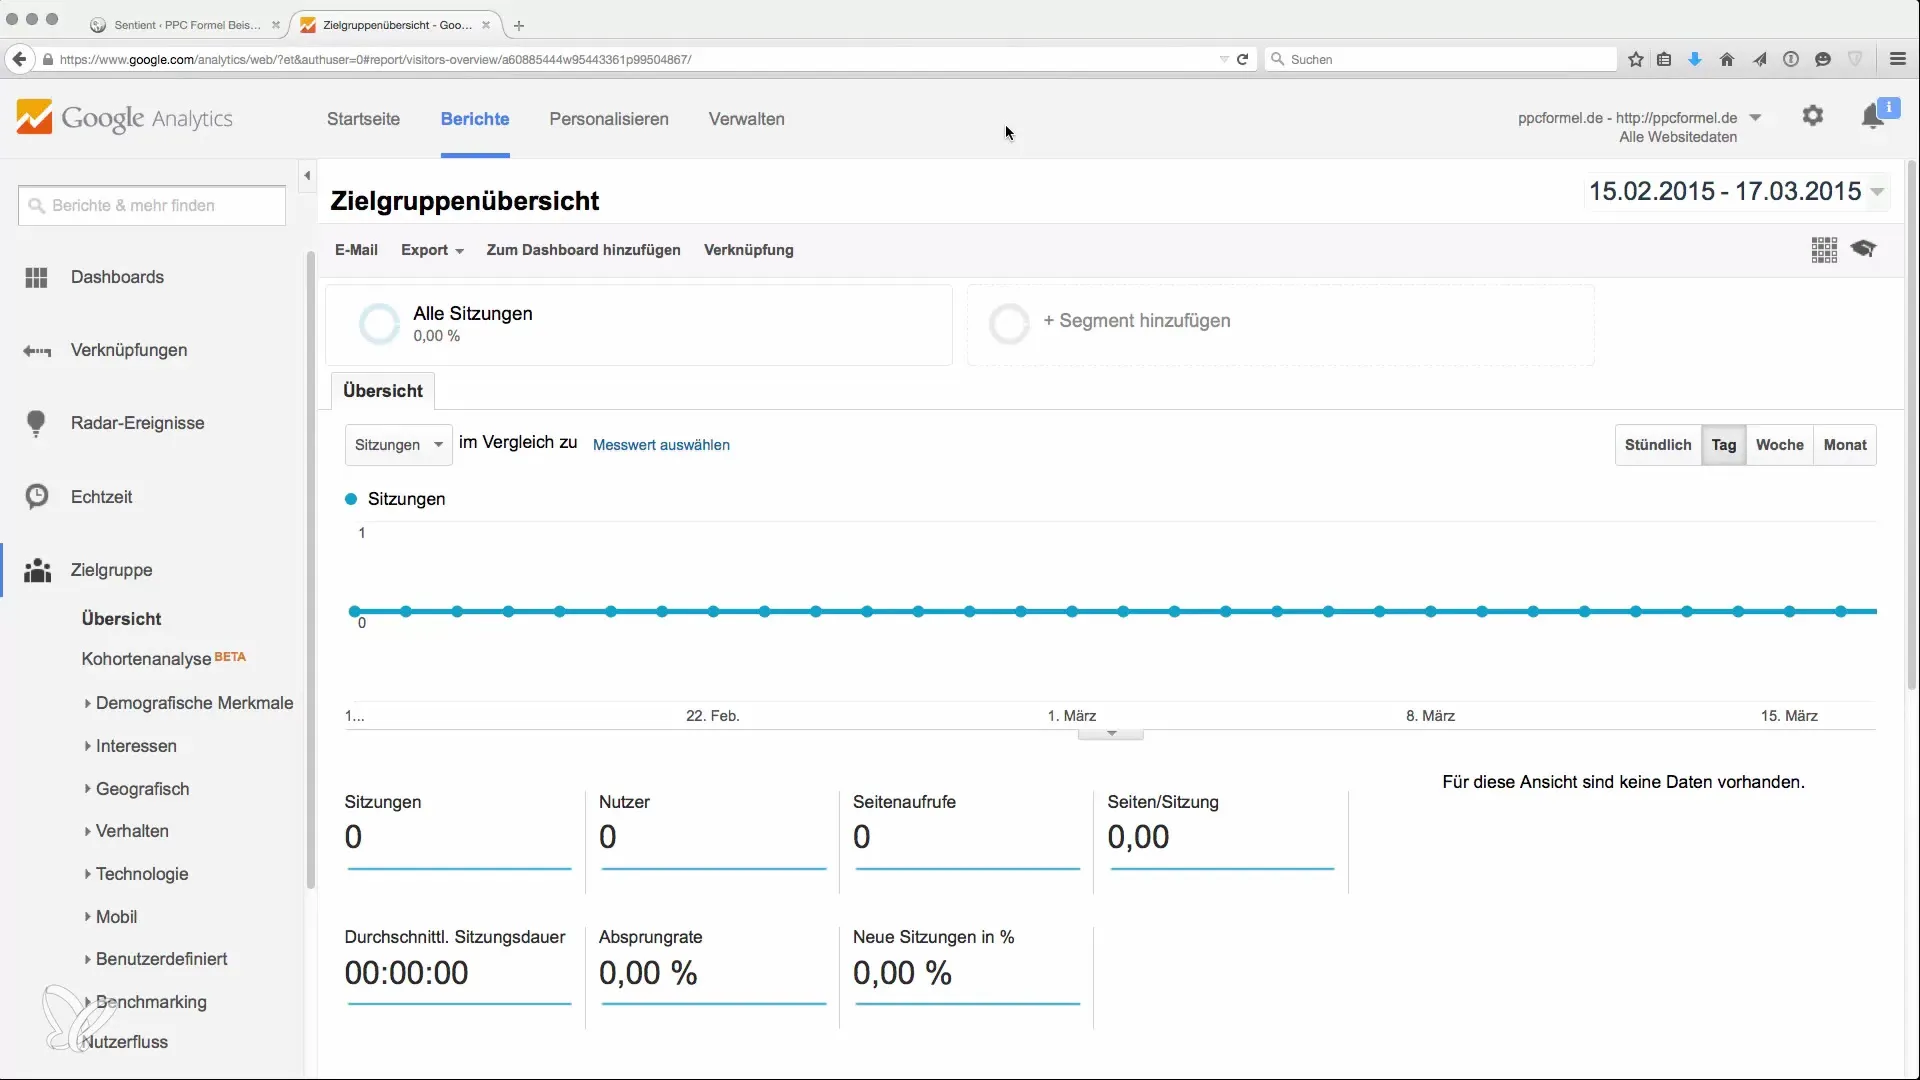Click the blue Sitzungen legend dot

coord(351,499)
